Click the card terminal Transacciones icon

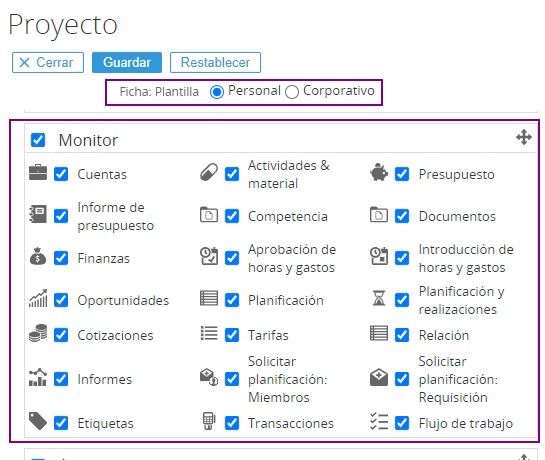click(x=209, y=421)
